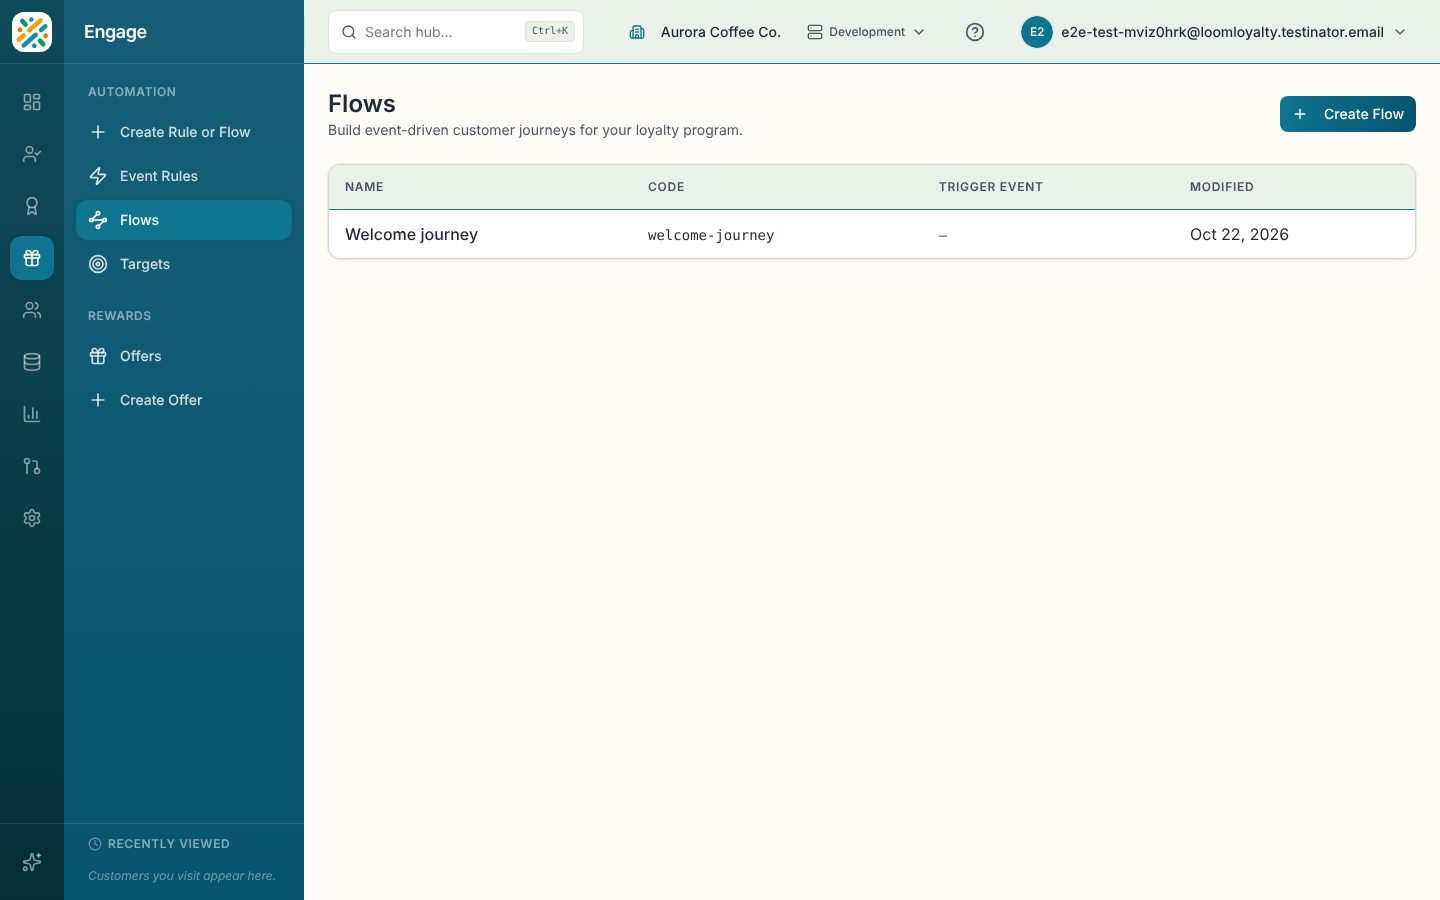Open the award badge icon in rail
The width and height of the screenshot is (1440, 900).
(32, 206)
